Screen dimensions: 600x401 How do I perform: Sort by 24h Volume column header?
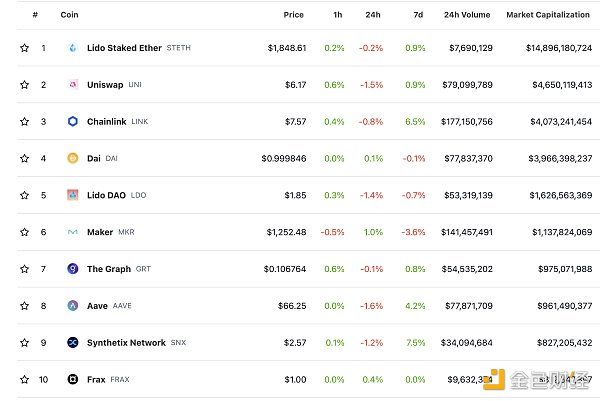466,15
